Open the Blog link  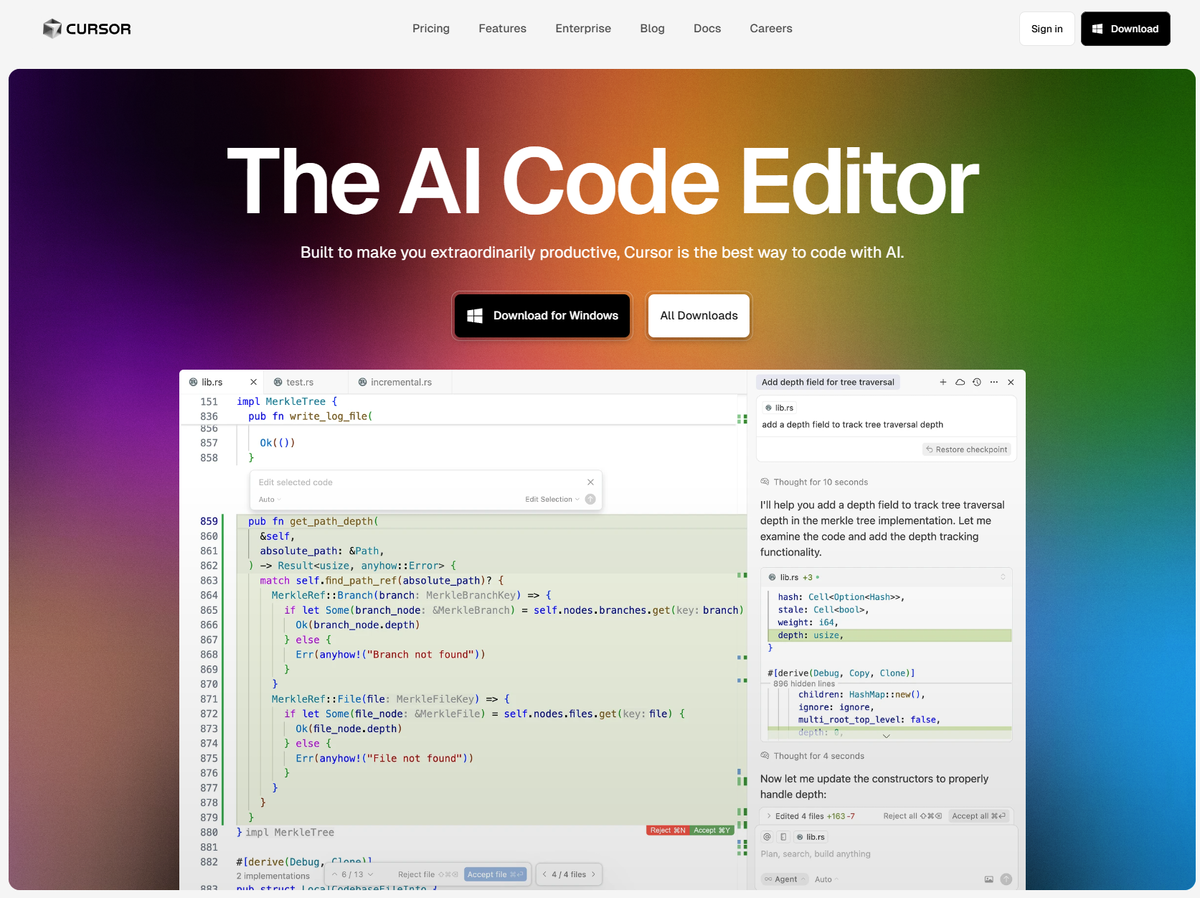pyautogui.click(x=652, y=29)
